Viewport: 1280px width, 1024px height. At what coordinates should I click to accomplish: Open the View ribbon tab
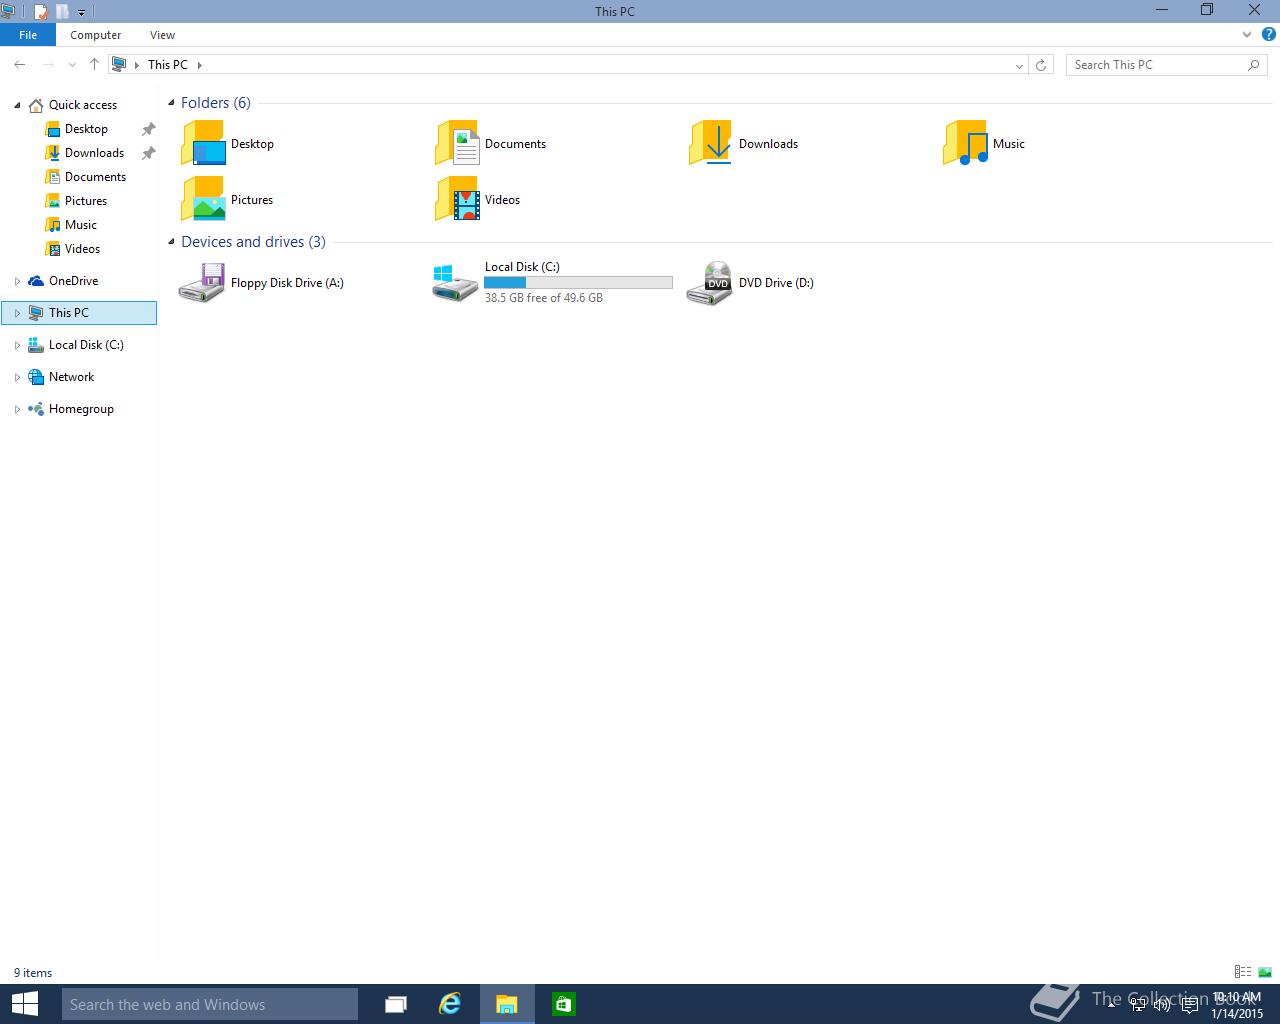coord(162,35)
